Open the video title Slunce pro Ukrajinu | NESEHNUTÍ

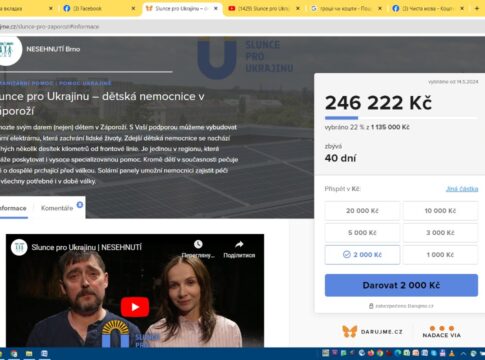pyautogui.click(x=87, y=247)
